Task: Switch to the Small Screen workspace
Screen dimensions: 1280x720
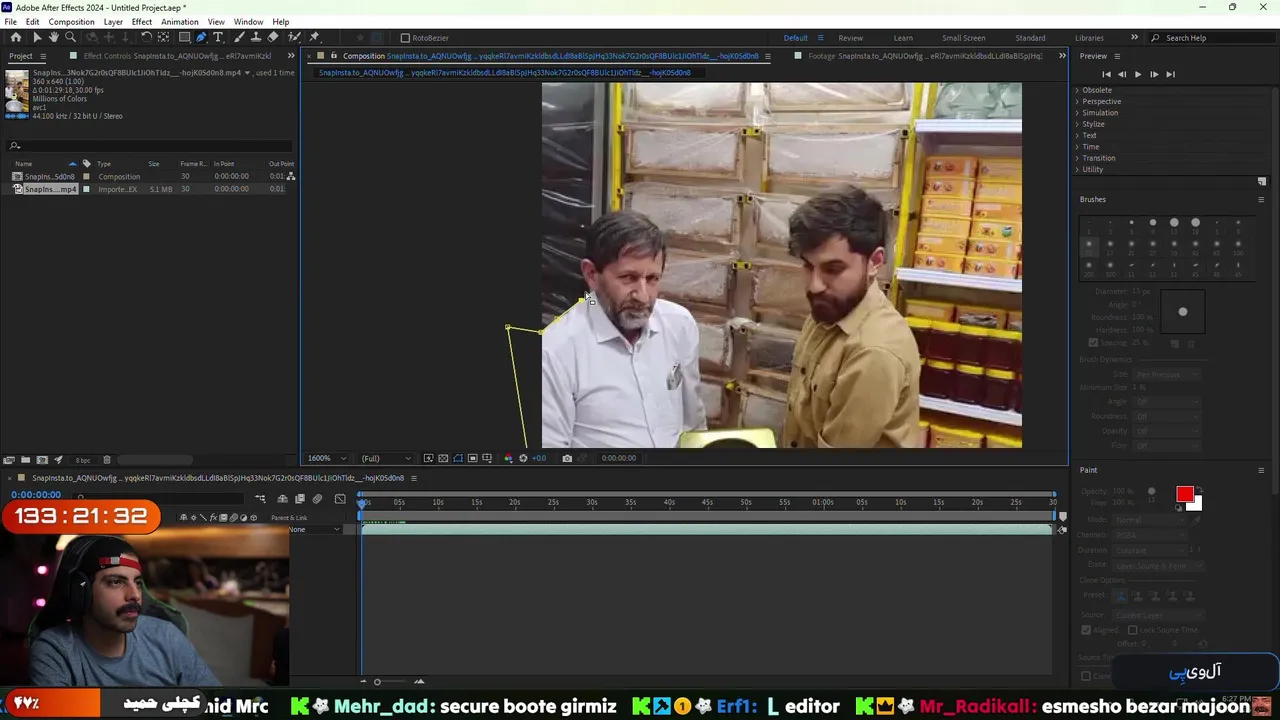Action: tap(962, 38)
